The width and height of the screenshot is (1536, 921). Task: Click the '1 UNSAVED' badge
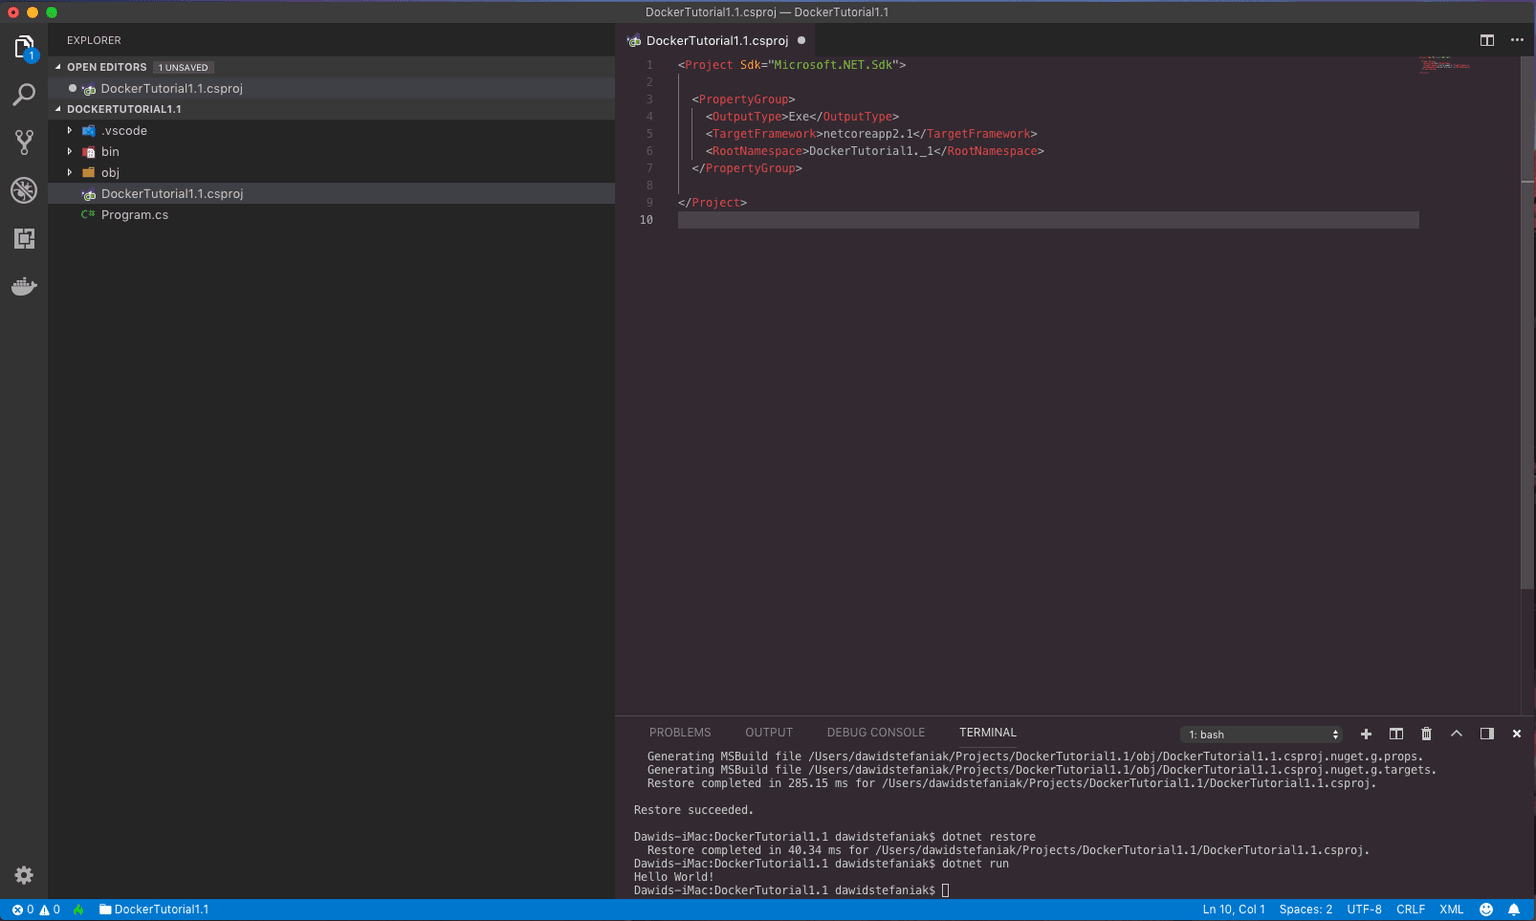point(183,67)
